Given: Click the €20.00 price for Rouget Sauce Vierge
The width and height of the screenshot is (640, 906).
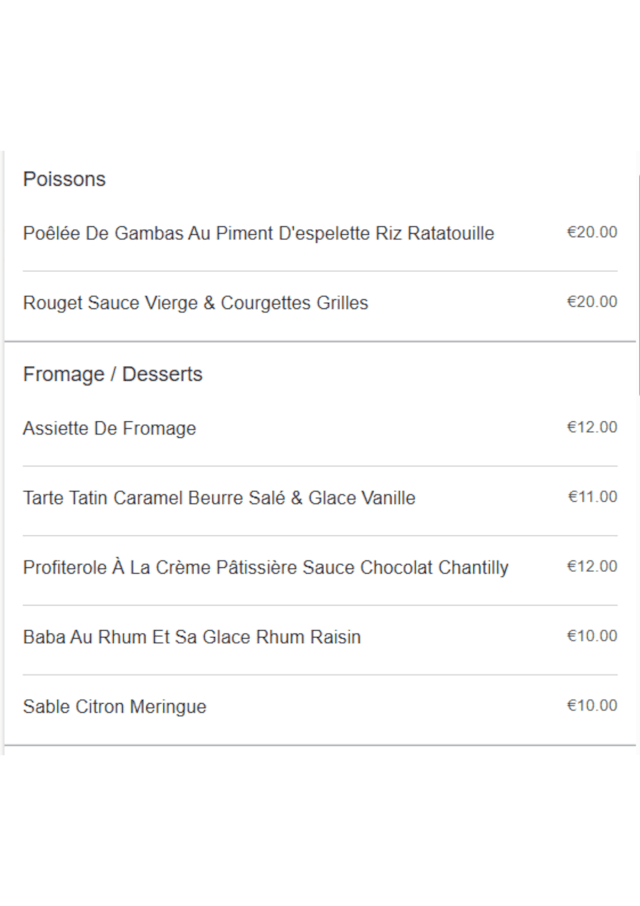Looking at the screenshot, I should (592, 301).
